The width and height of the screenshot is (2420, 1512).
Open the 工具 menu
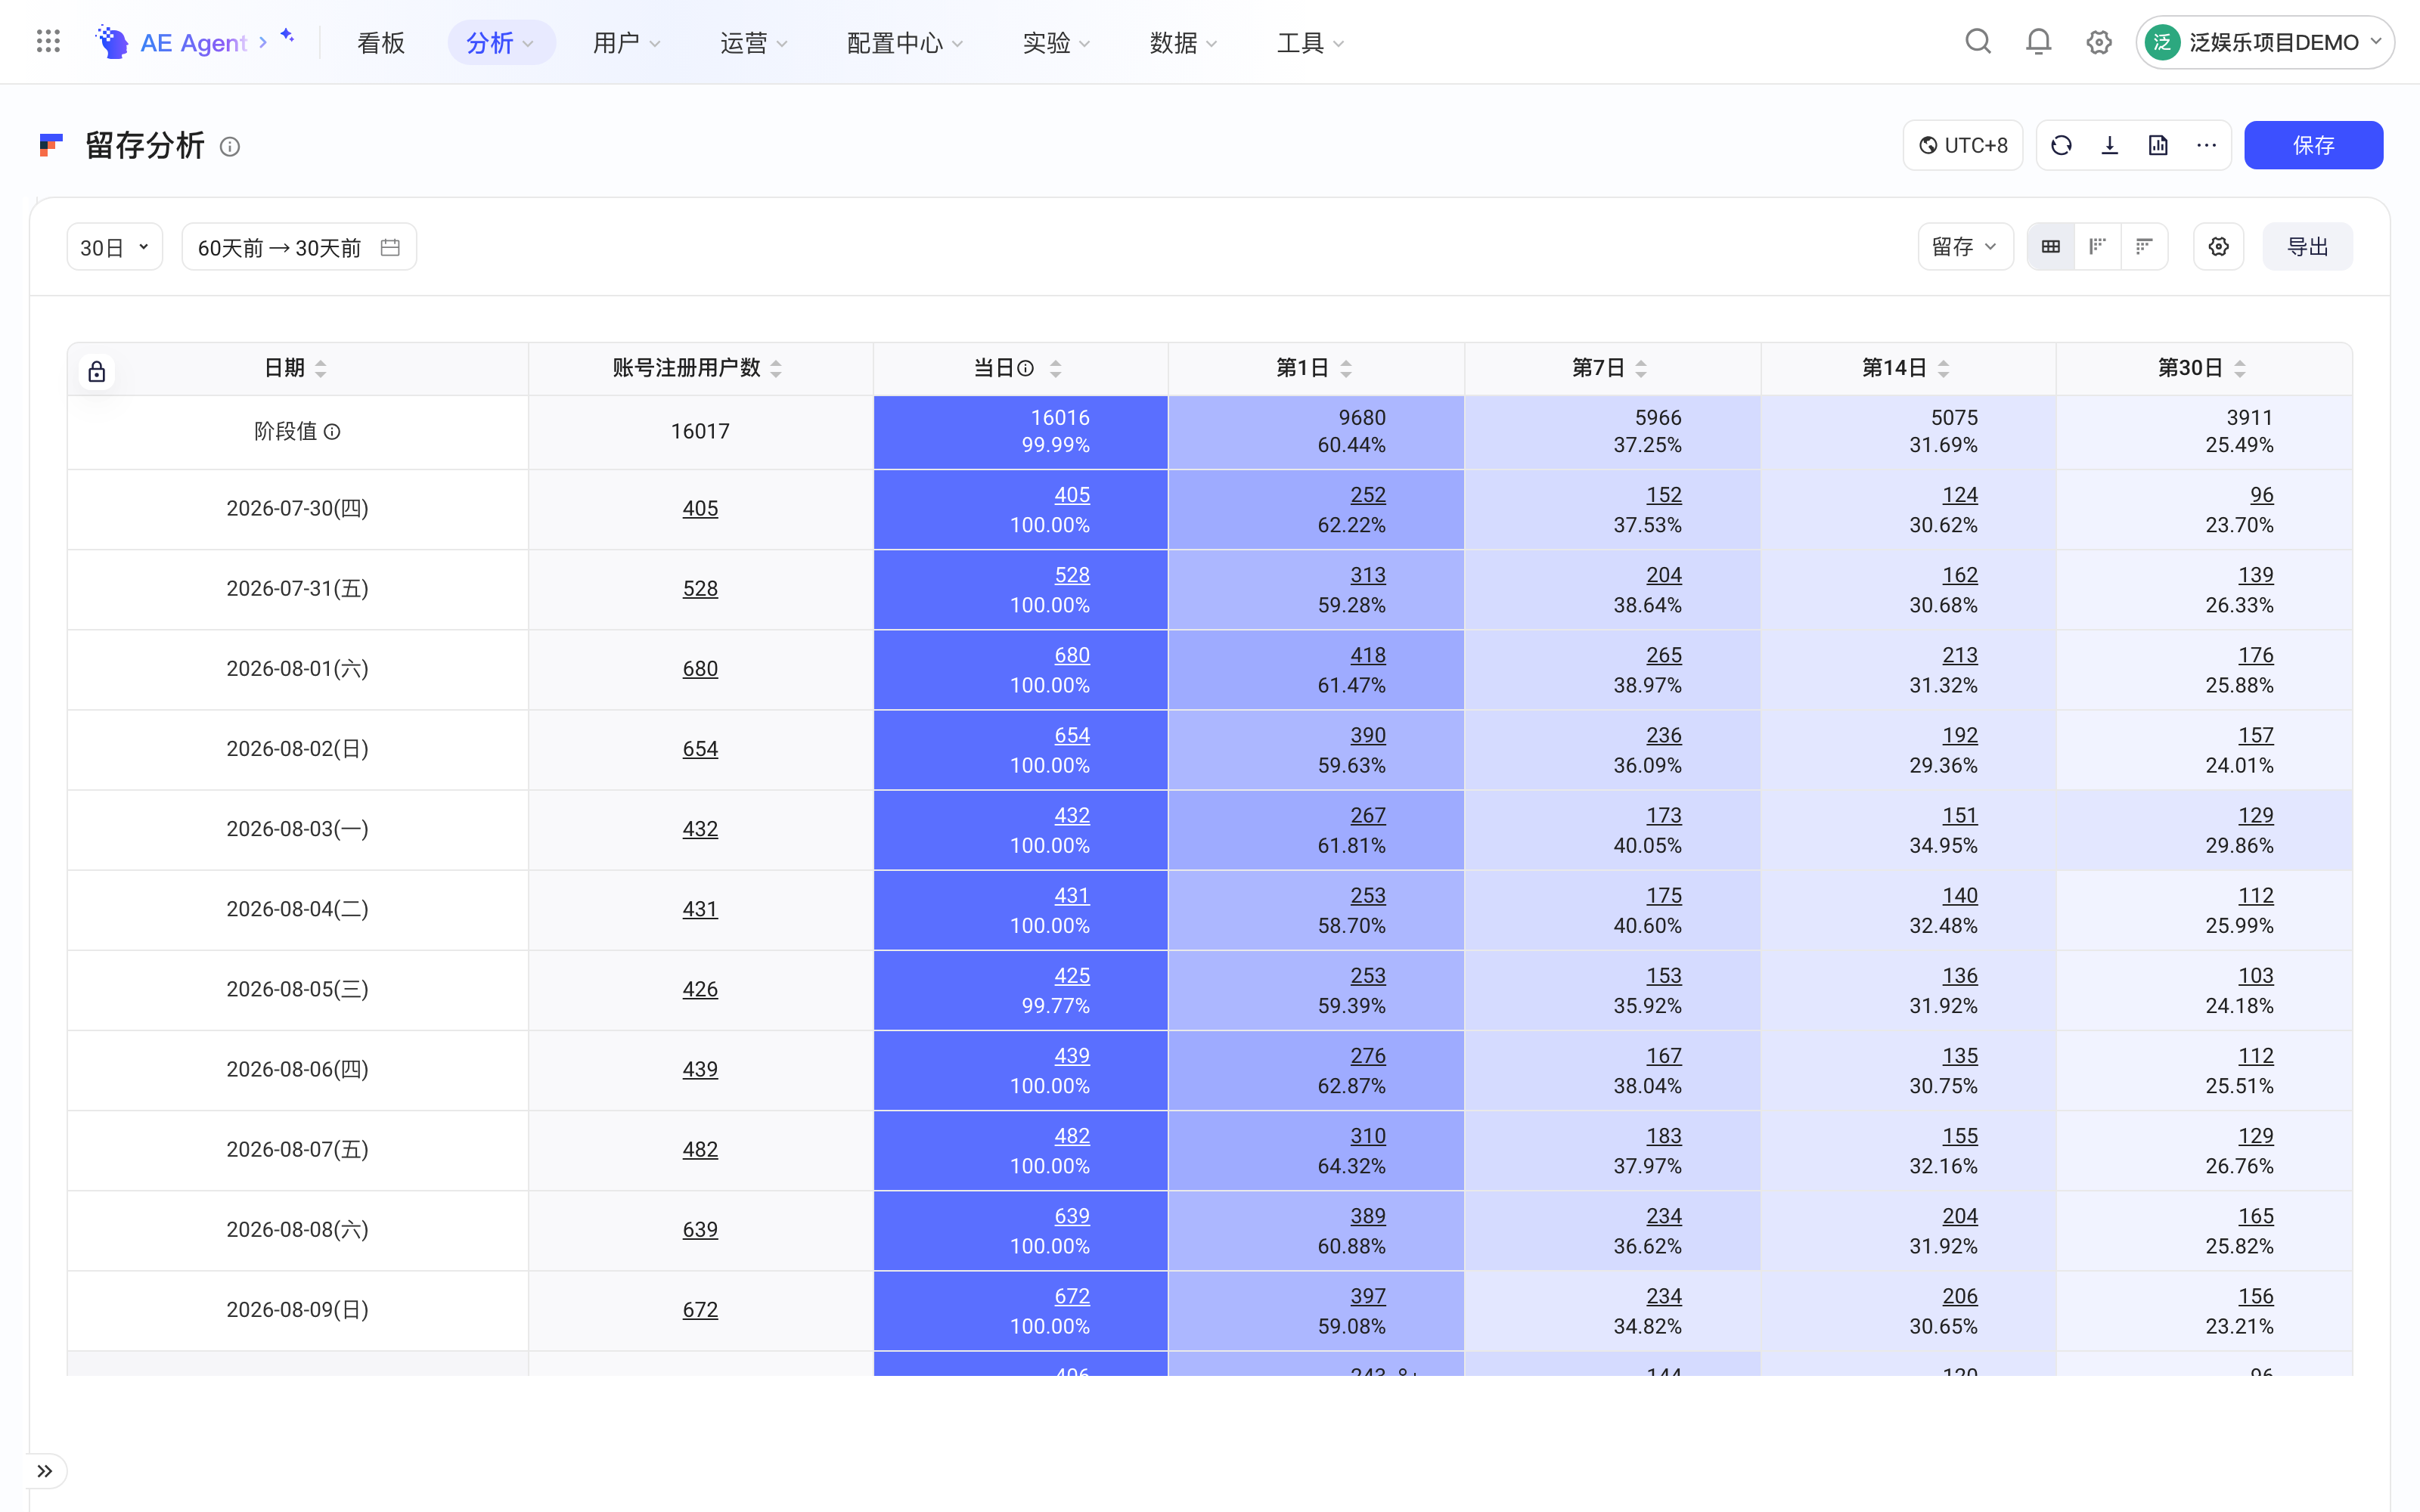pos(1311,42)
